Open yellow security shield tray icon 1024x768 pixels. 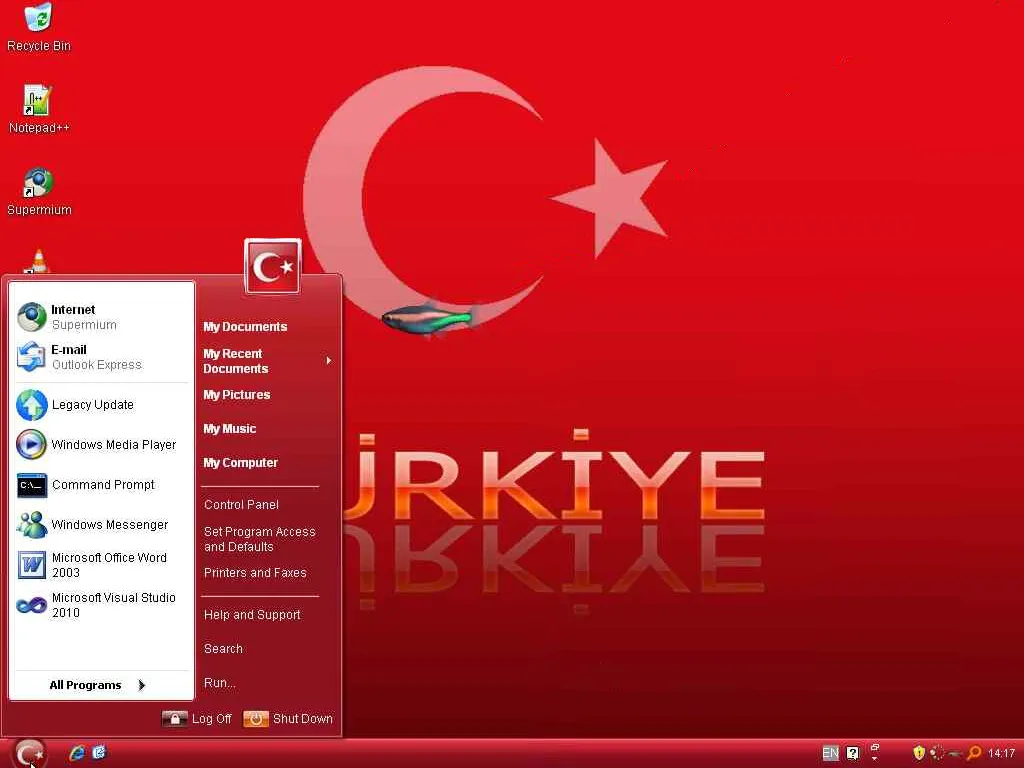point(919,753)
